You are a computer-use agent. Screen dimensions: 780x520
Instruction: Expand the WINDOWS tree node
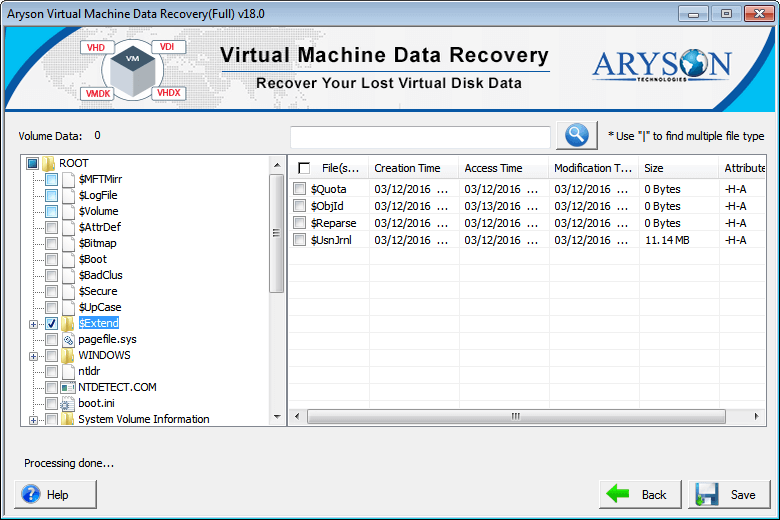(x=33, y=356)
